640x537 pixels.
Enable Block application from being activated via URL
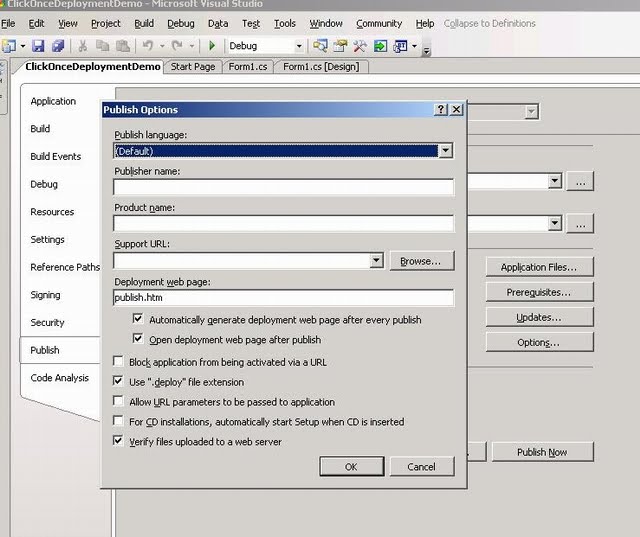pos(118,361)
